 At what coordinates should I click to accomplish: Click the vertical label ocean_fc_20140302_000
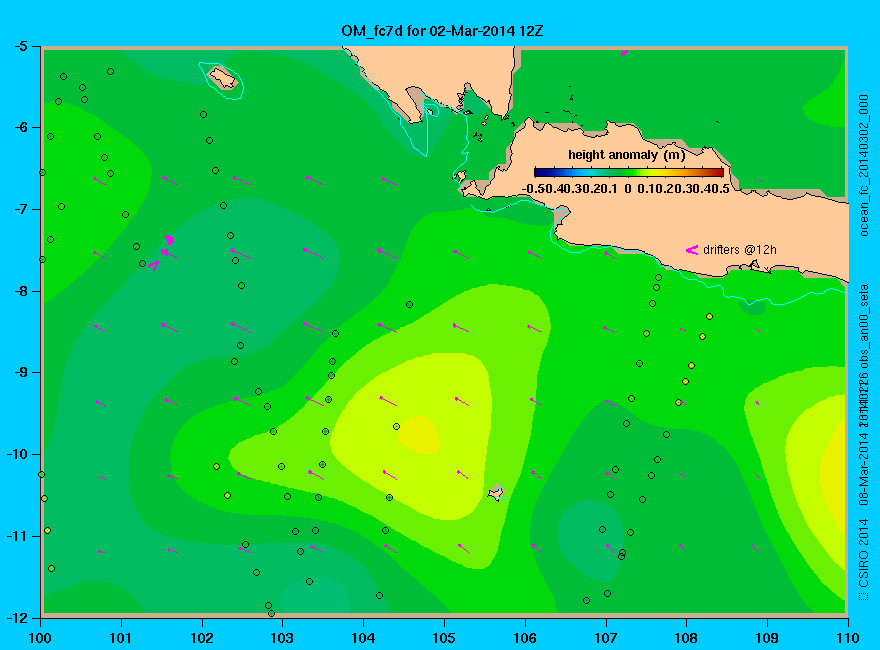pos(864,166)
